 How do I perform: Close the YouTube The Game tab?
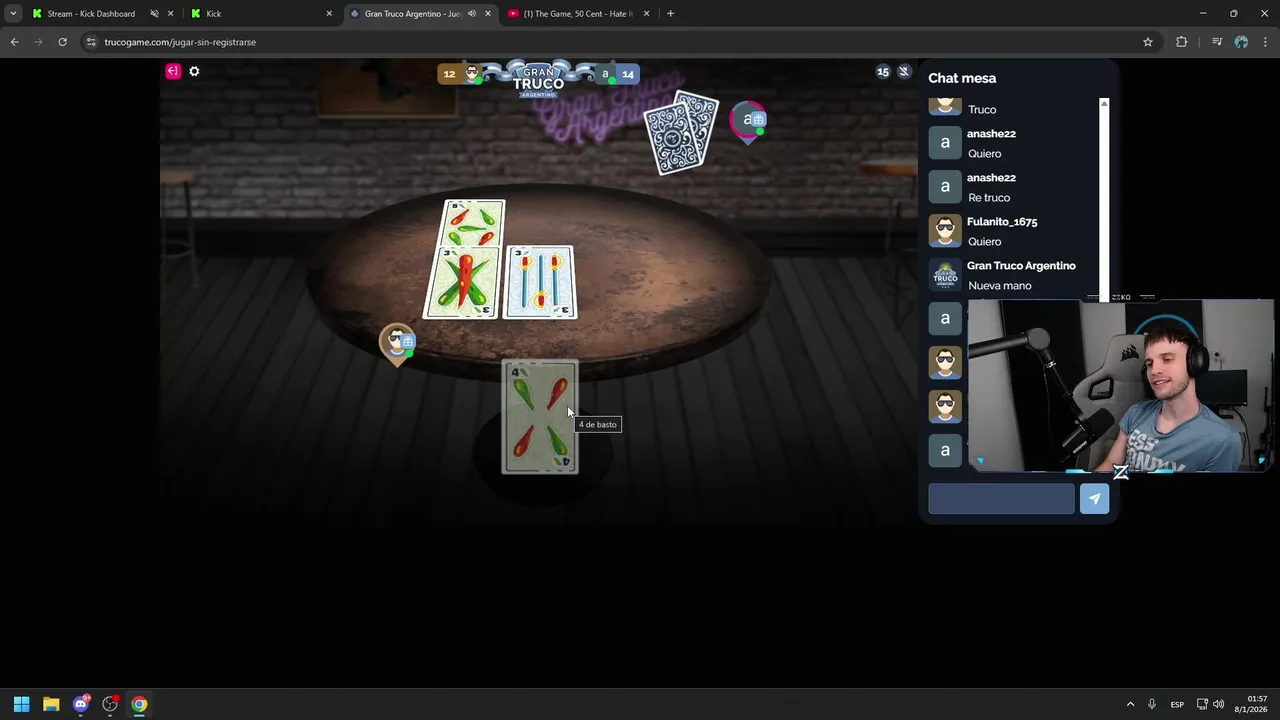(x=646, y=14)
